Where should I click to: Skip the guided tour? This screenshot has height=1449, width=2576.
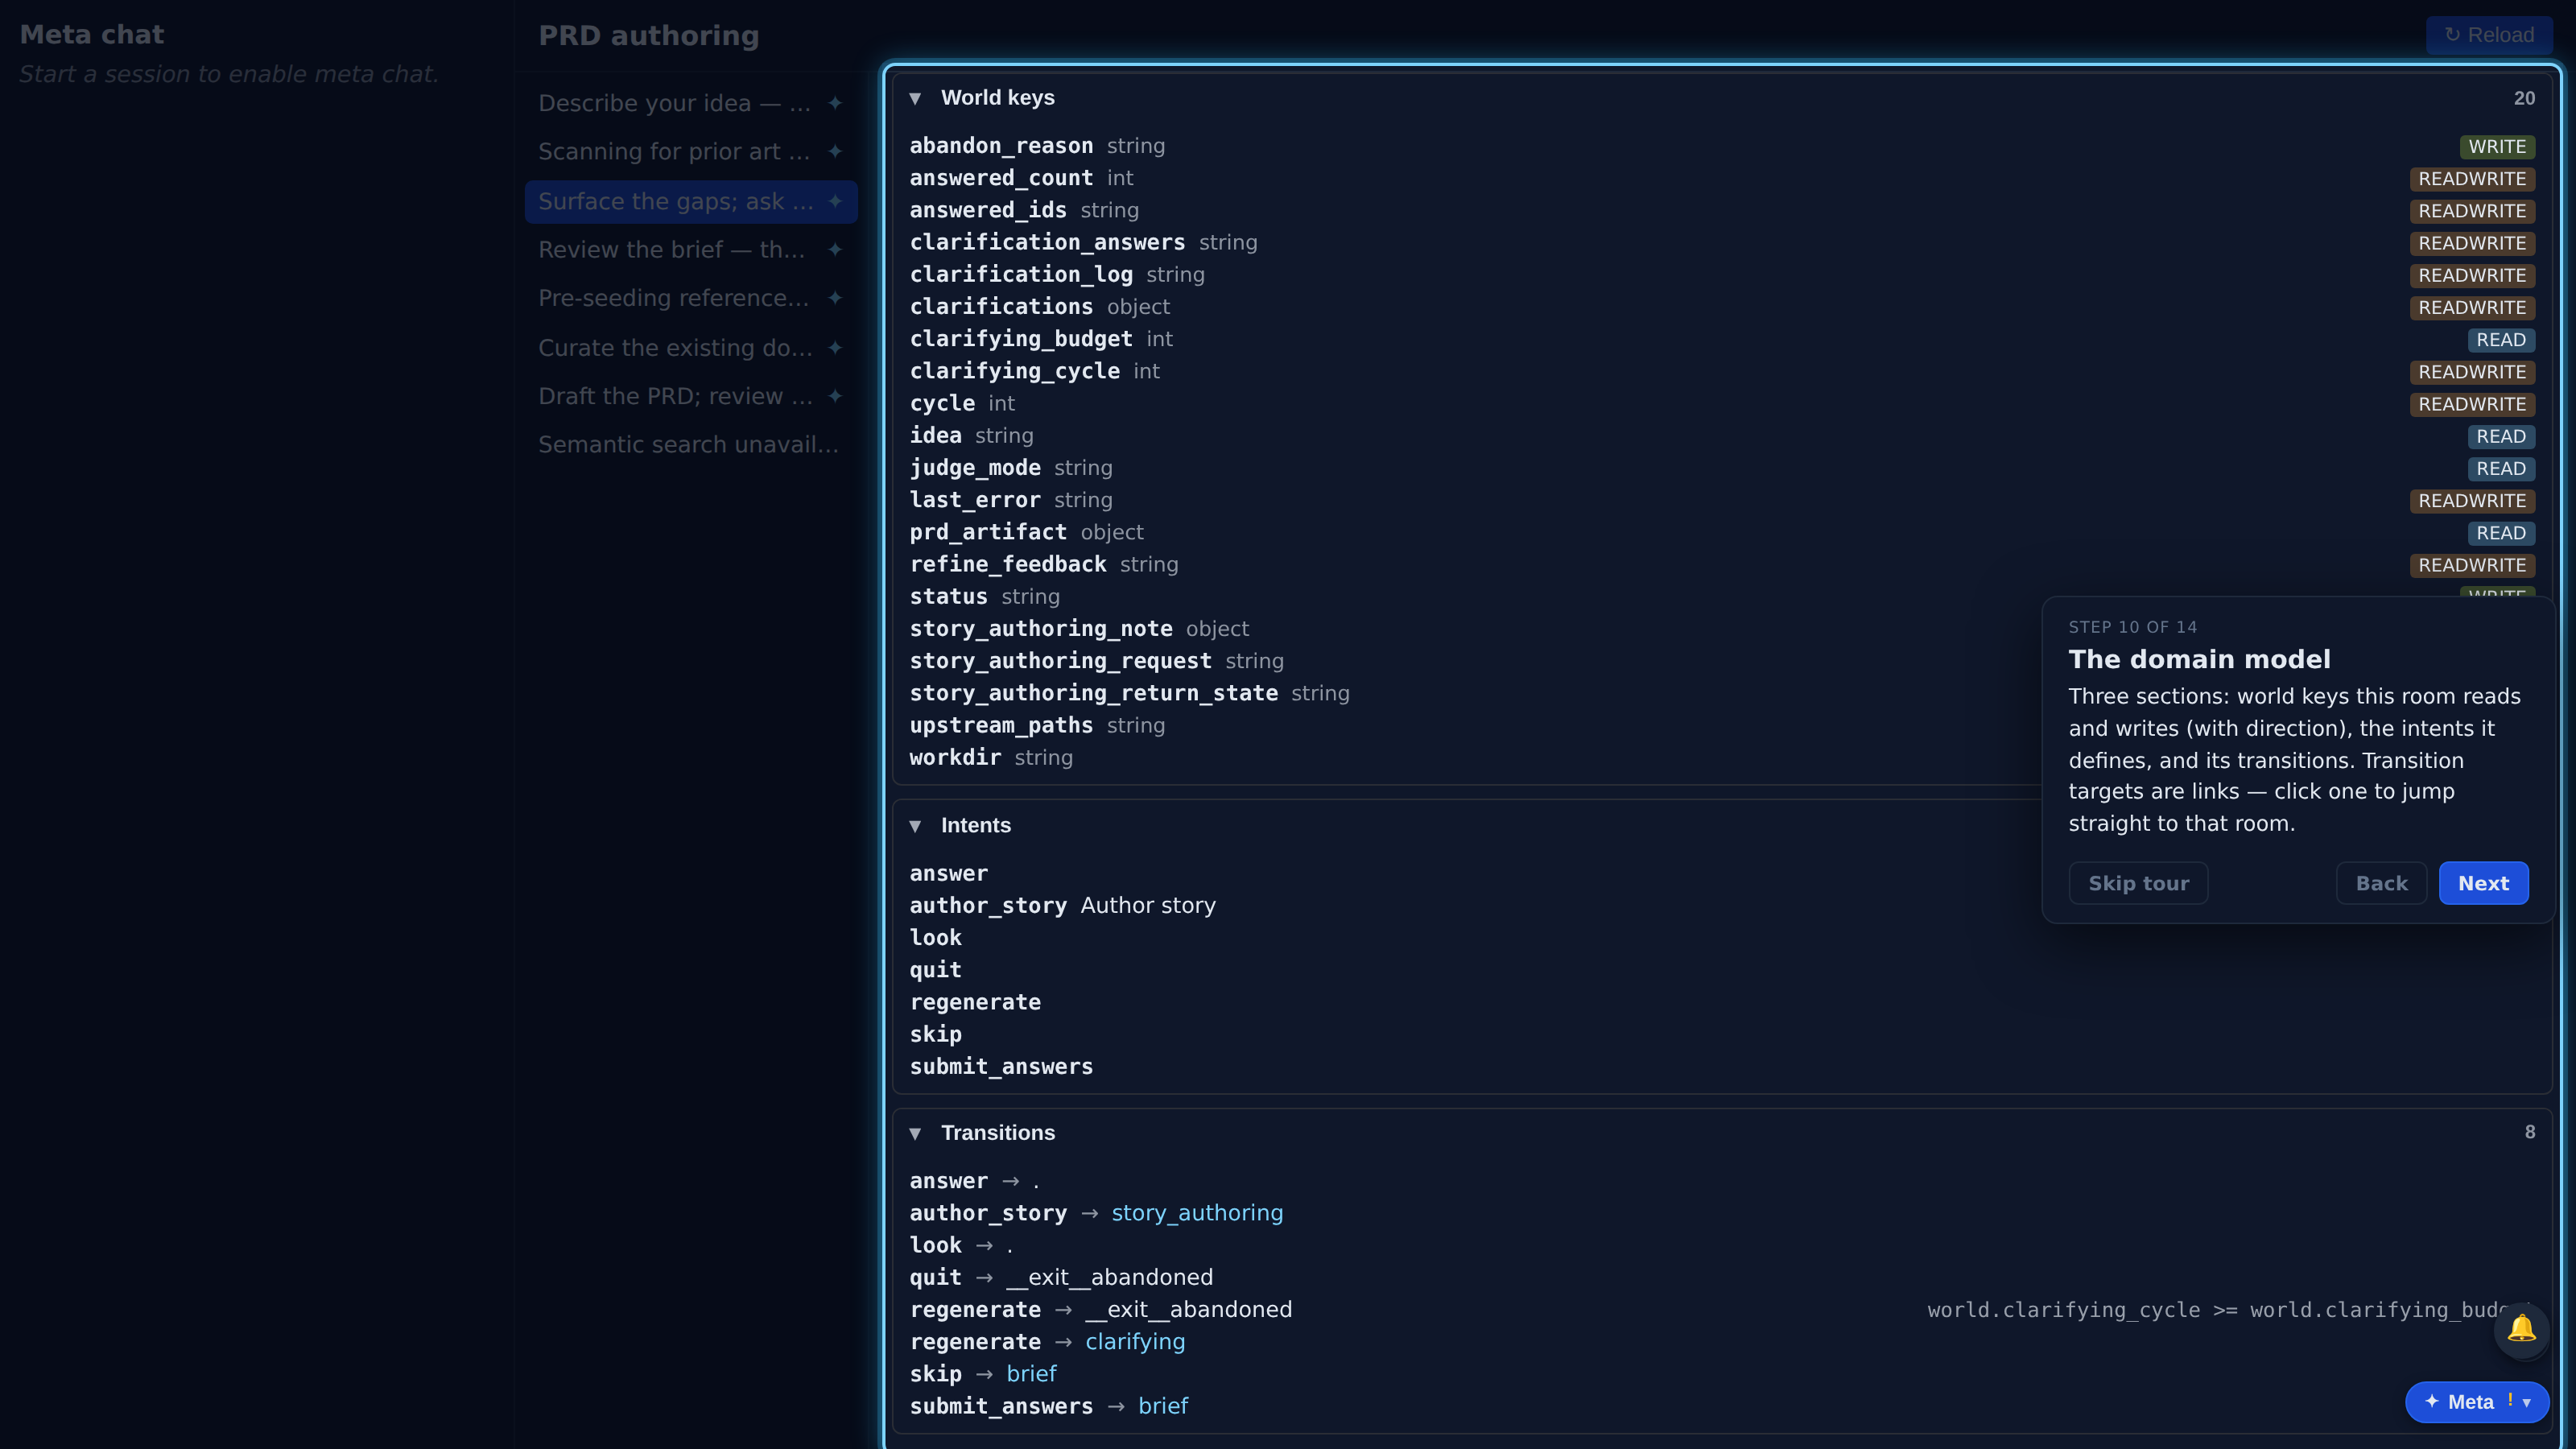tap(2138, 883)
